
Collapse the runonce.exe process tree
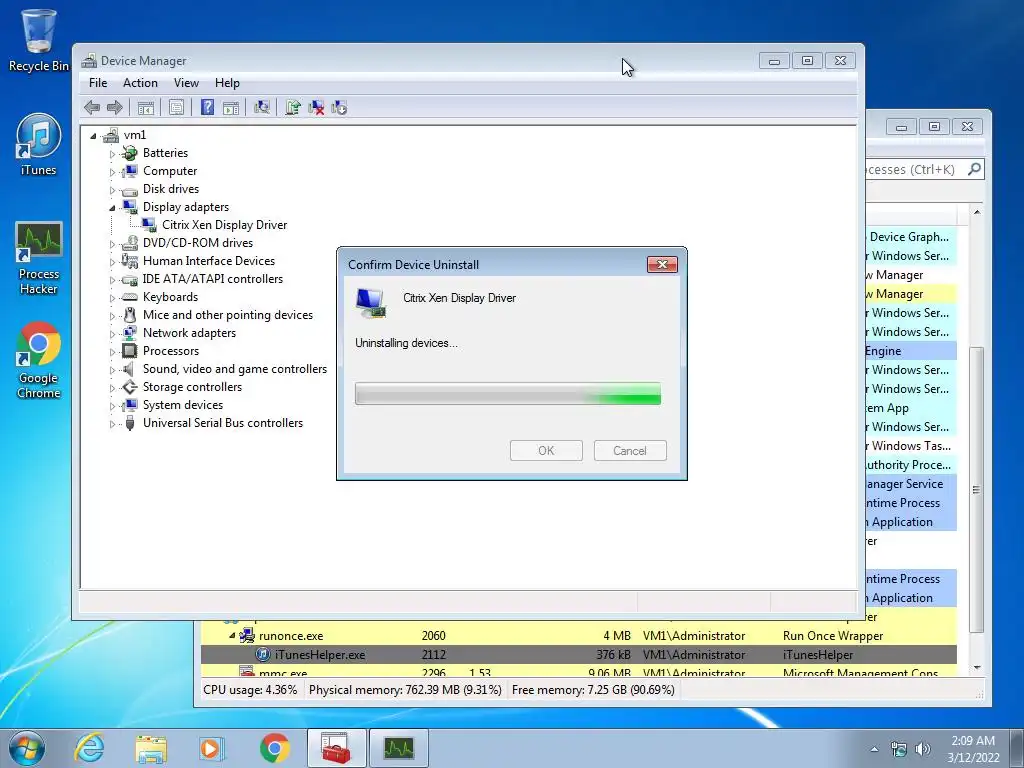[x=232, y=635]
